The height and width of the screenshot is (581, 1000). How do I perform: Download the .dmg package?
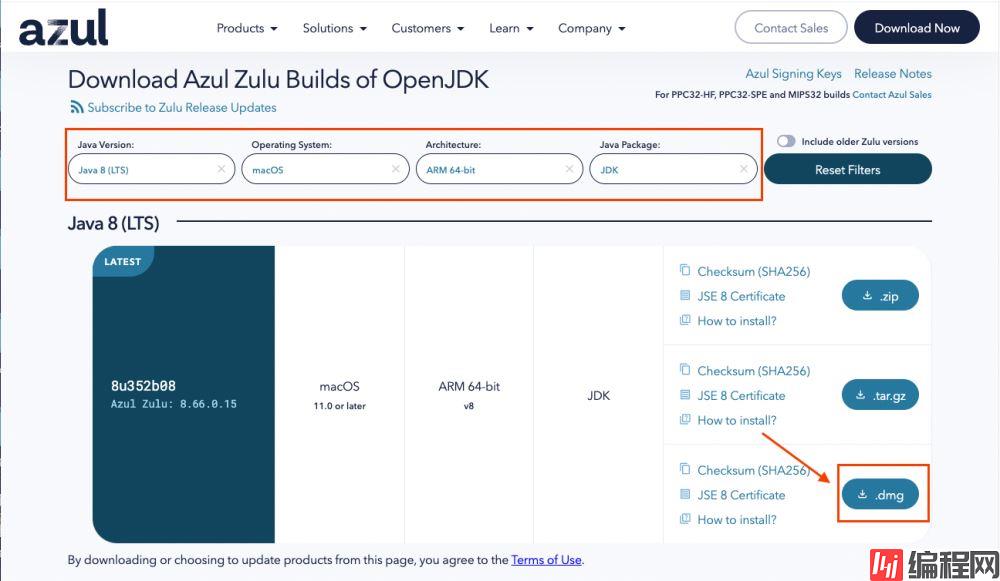[878, 494]
